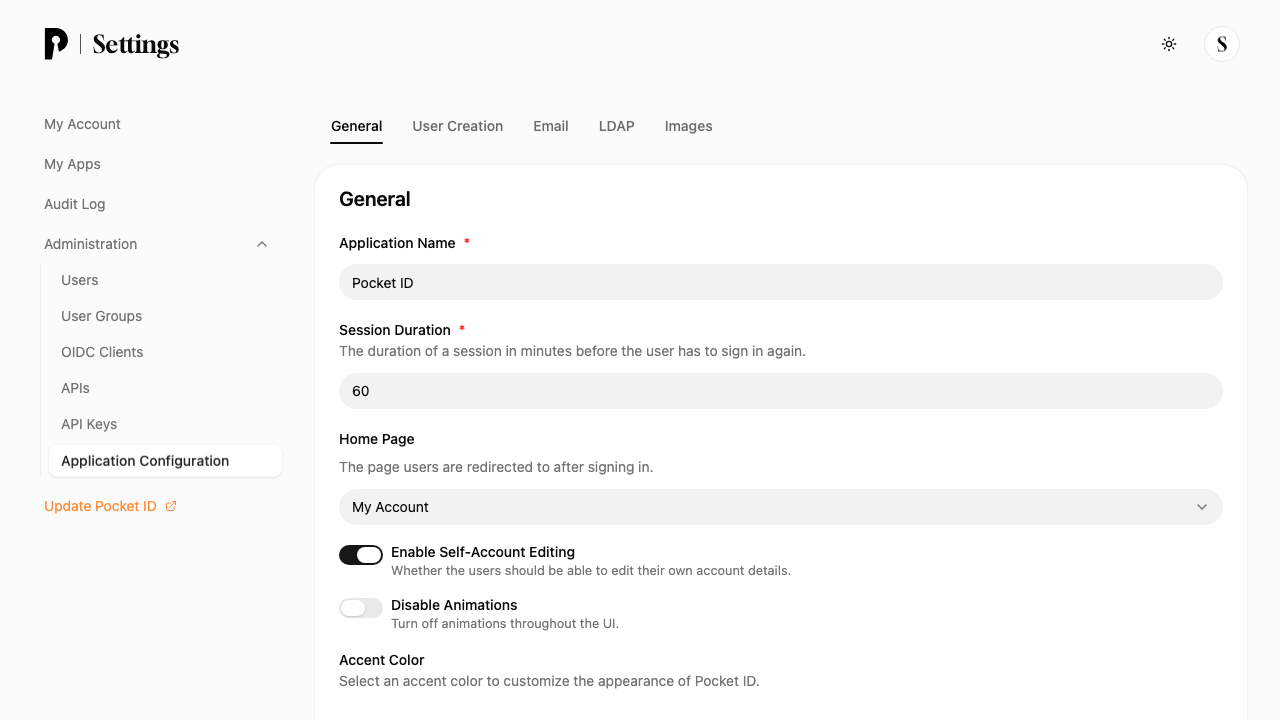Go to the Images tab
The height and width of the screenshot is (720, 1280).
tap(689, 126)
